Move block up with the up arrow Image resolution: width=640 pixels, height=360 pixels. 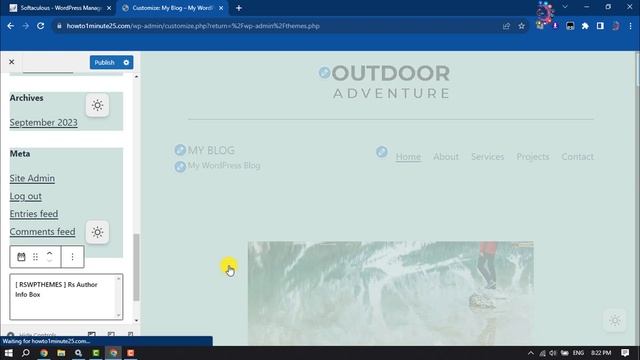coord(50,253)
